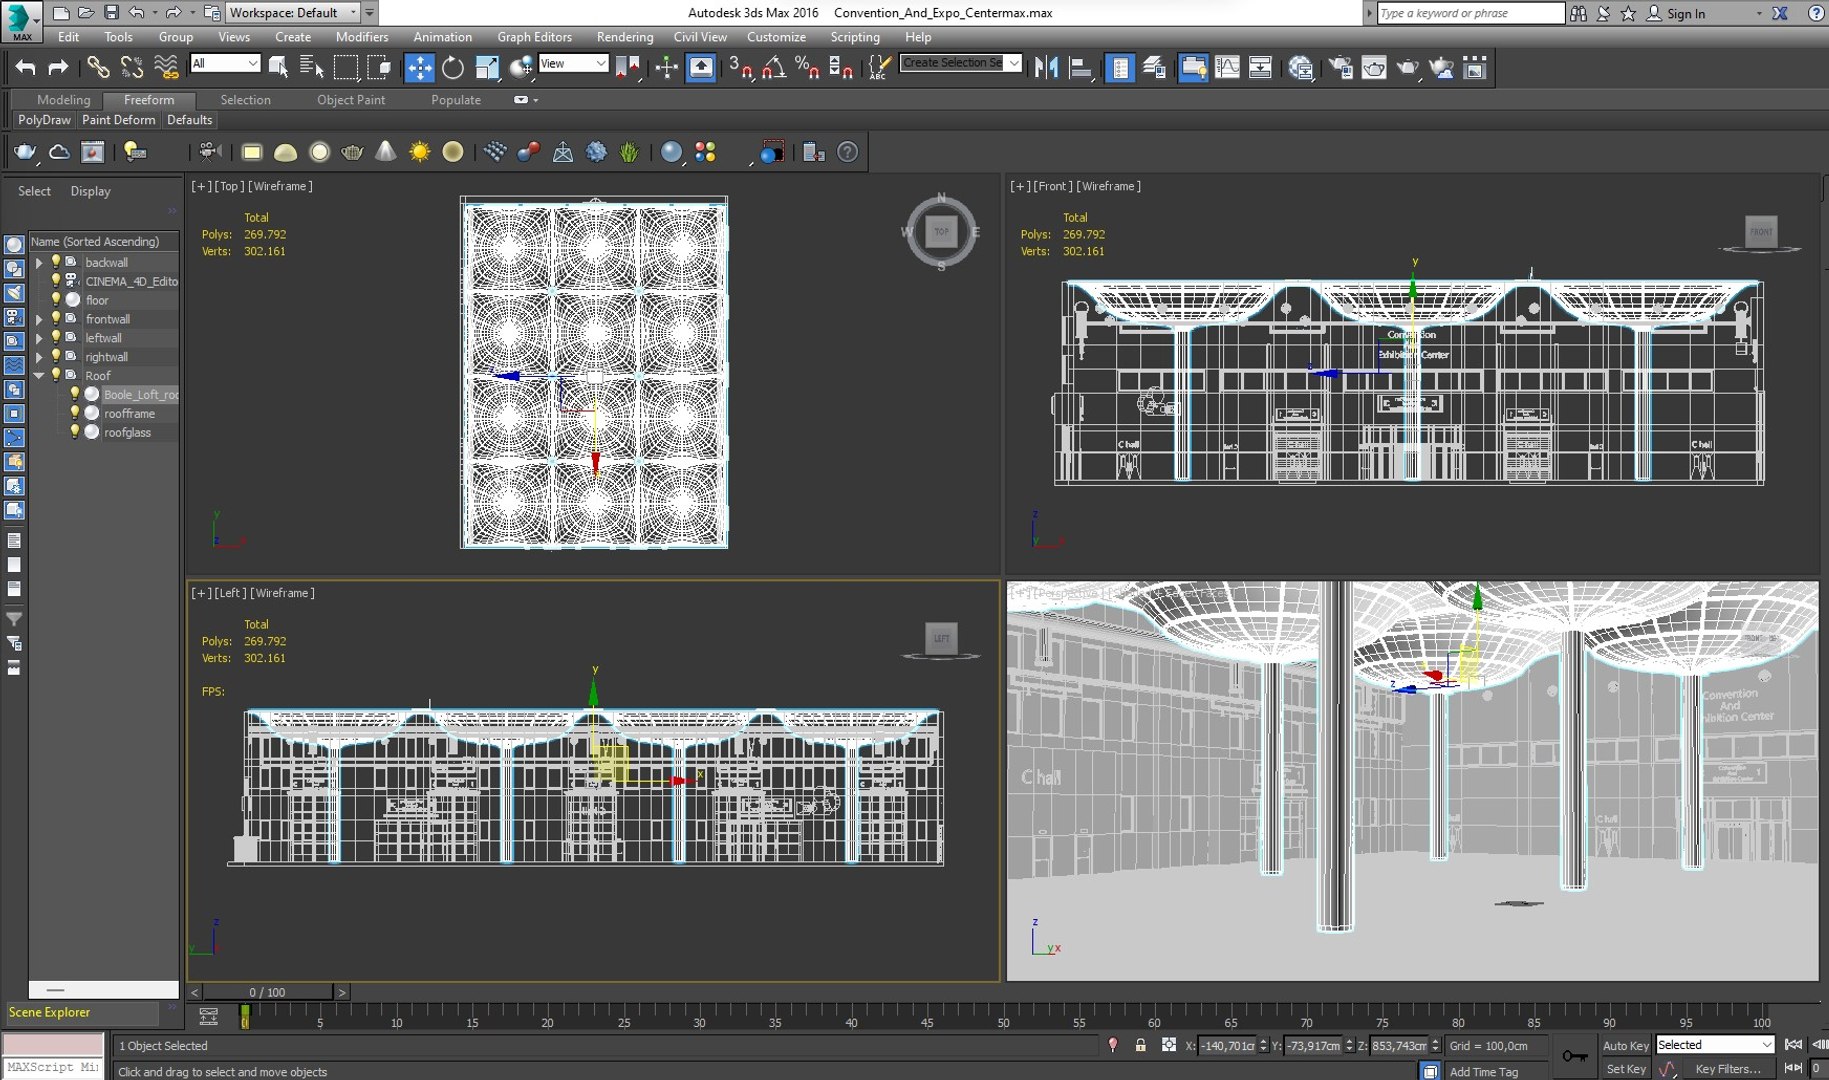The height and width of the screenshot is (1080, 1829).
Task: Open the Rendering menu
Action: 624,37
